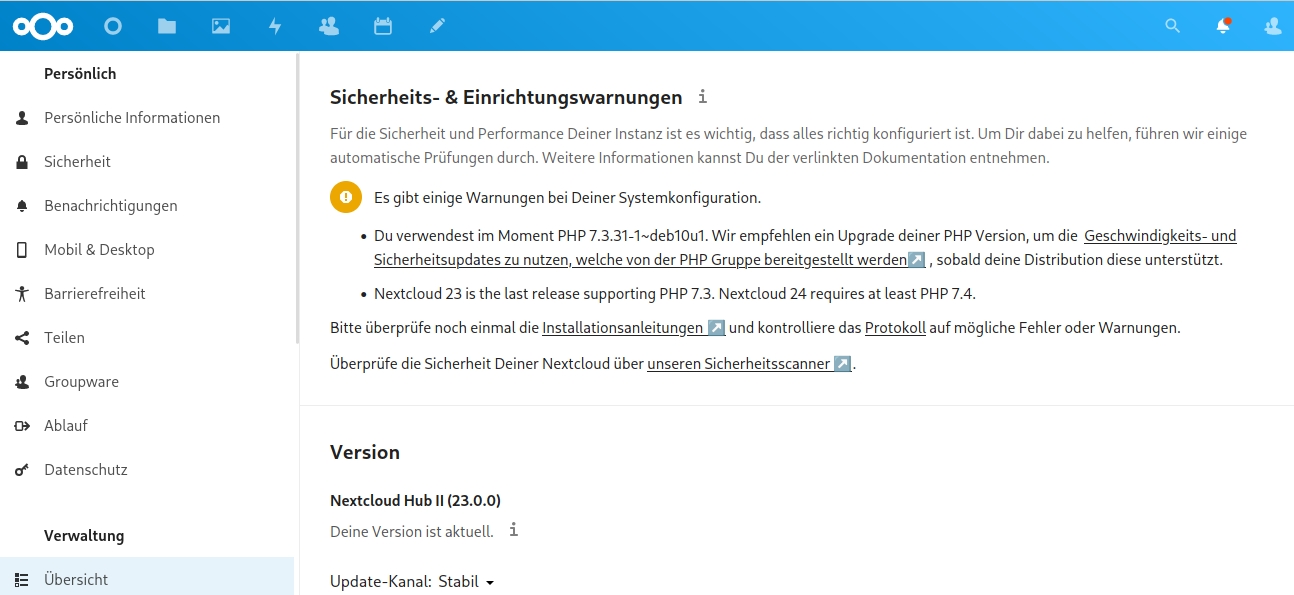Select Übersicht under Verwaltung
The width and height of the screenshot is (1294, 595).
coord(147,578)
